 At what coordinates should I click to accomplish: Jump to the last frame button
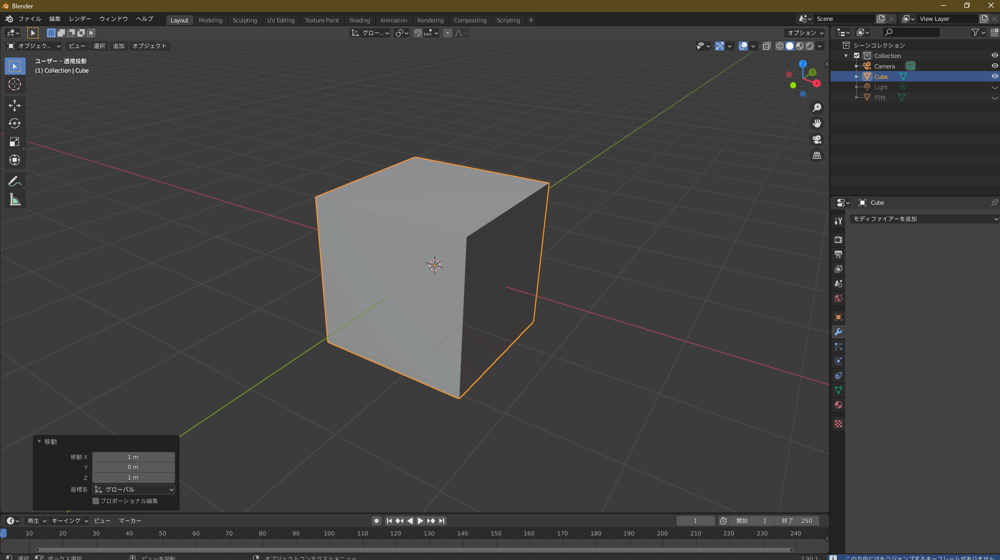[441, 521]
